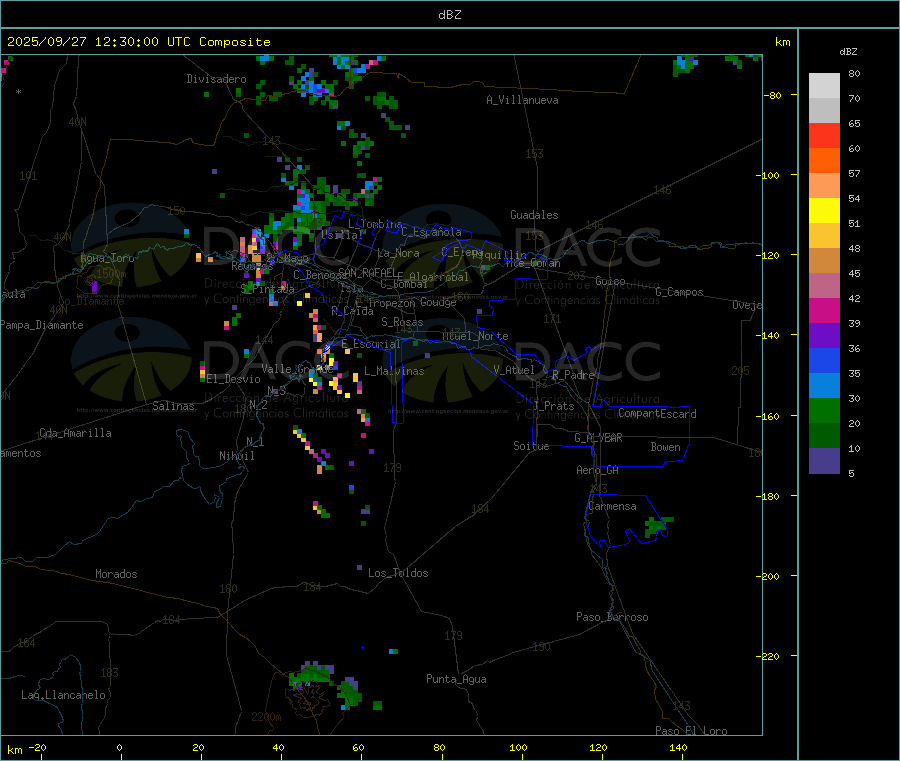Click the S_Rosas map label
900x761 pixels.
pos(402,323)
